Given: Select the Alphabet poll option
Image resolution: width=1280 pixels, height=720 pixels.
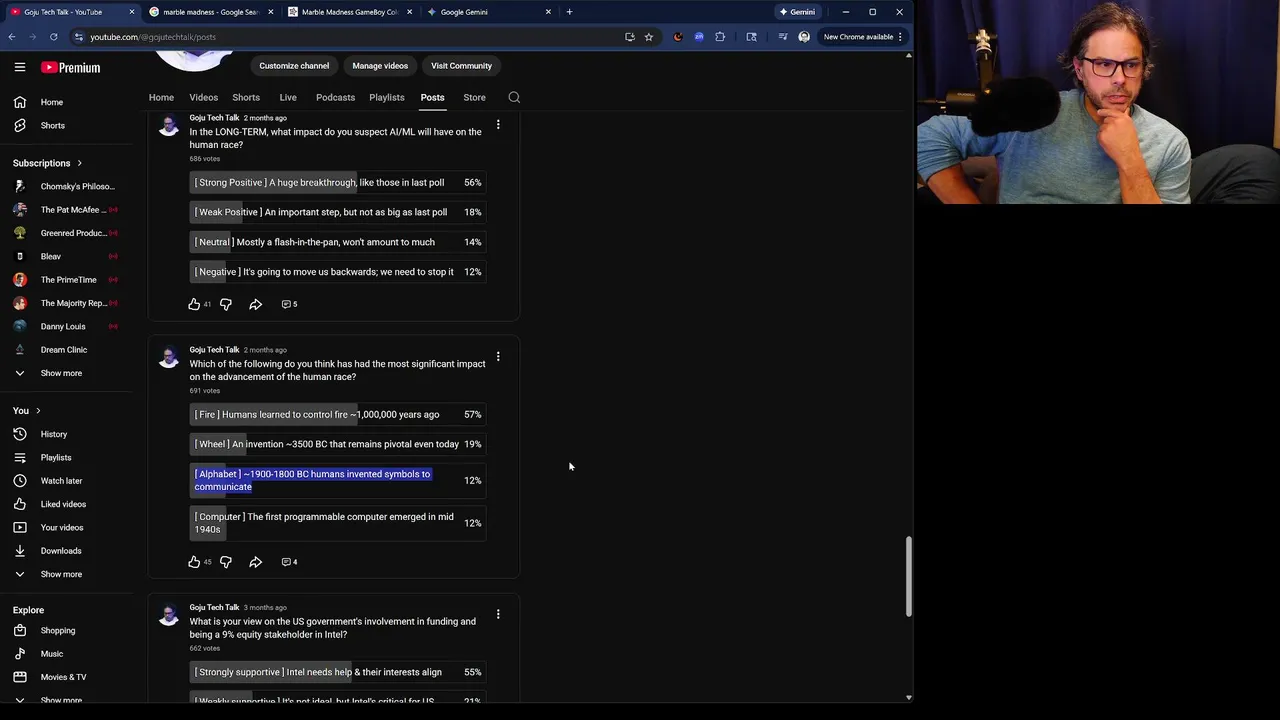Looking at the screenshot, I should tap(338, 480).
